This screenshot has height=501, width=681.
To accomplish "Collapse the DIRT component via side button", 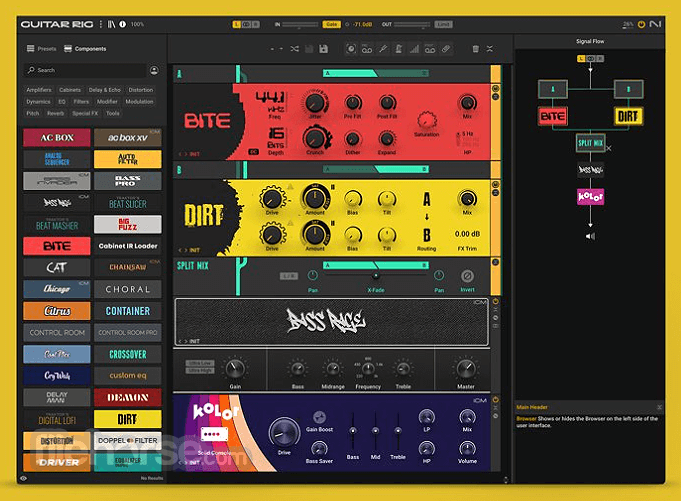I will click(x=496, y=193).
